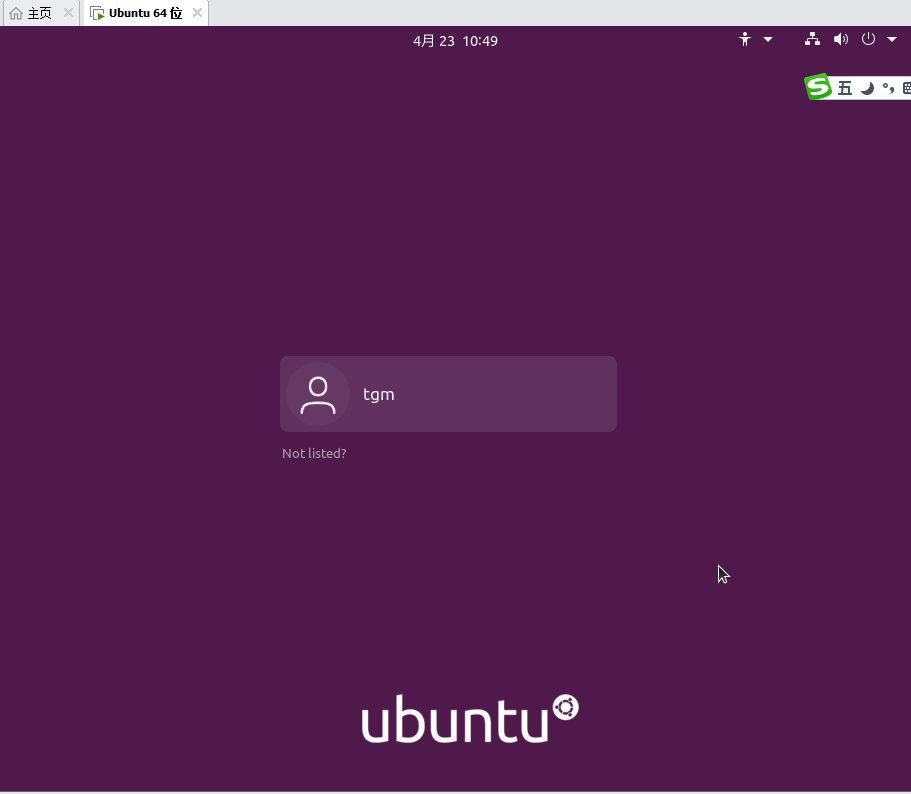The height and width of the screenshot is (794, 911).
Task: Click the VM running icon on Ubuntu tab
Action: click(97, 13)
